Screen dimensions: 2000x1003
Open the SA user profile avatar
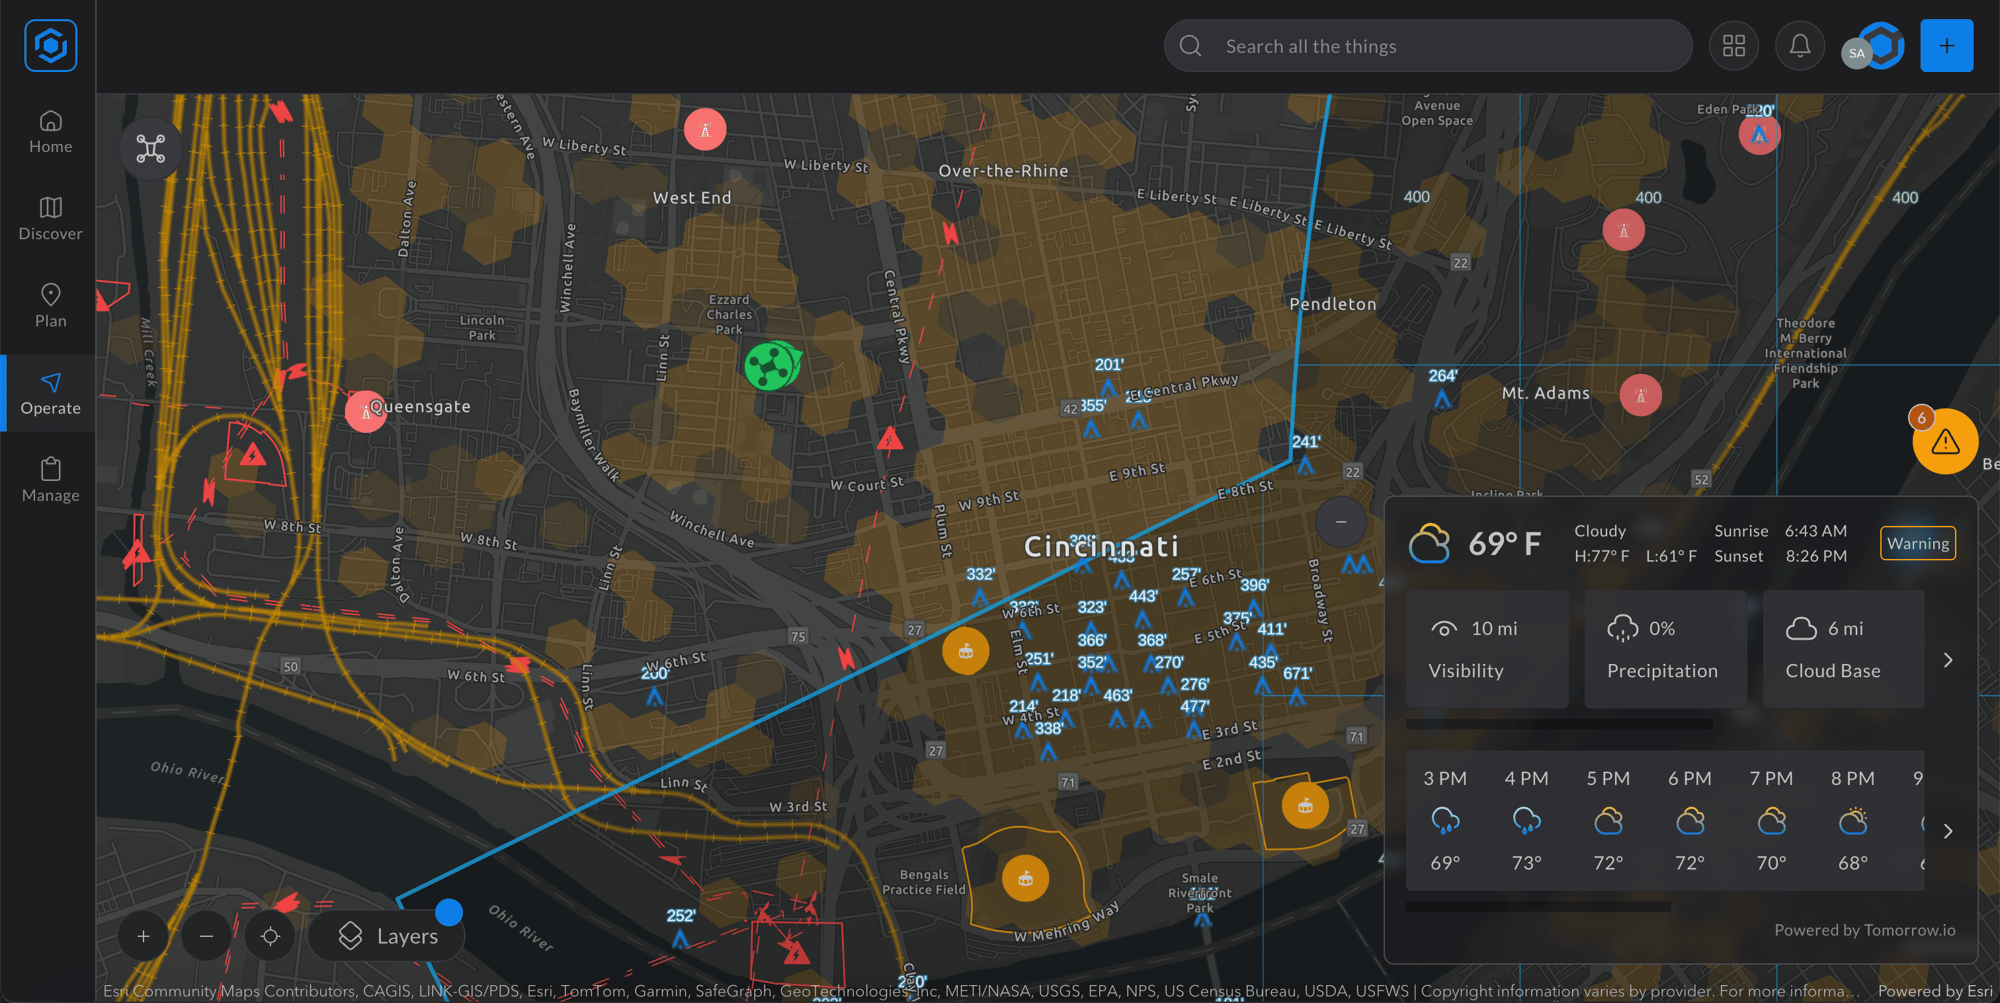pyautogui.click(x=1857, y=54)
